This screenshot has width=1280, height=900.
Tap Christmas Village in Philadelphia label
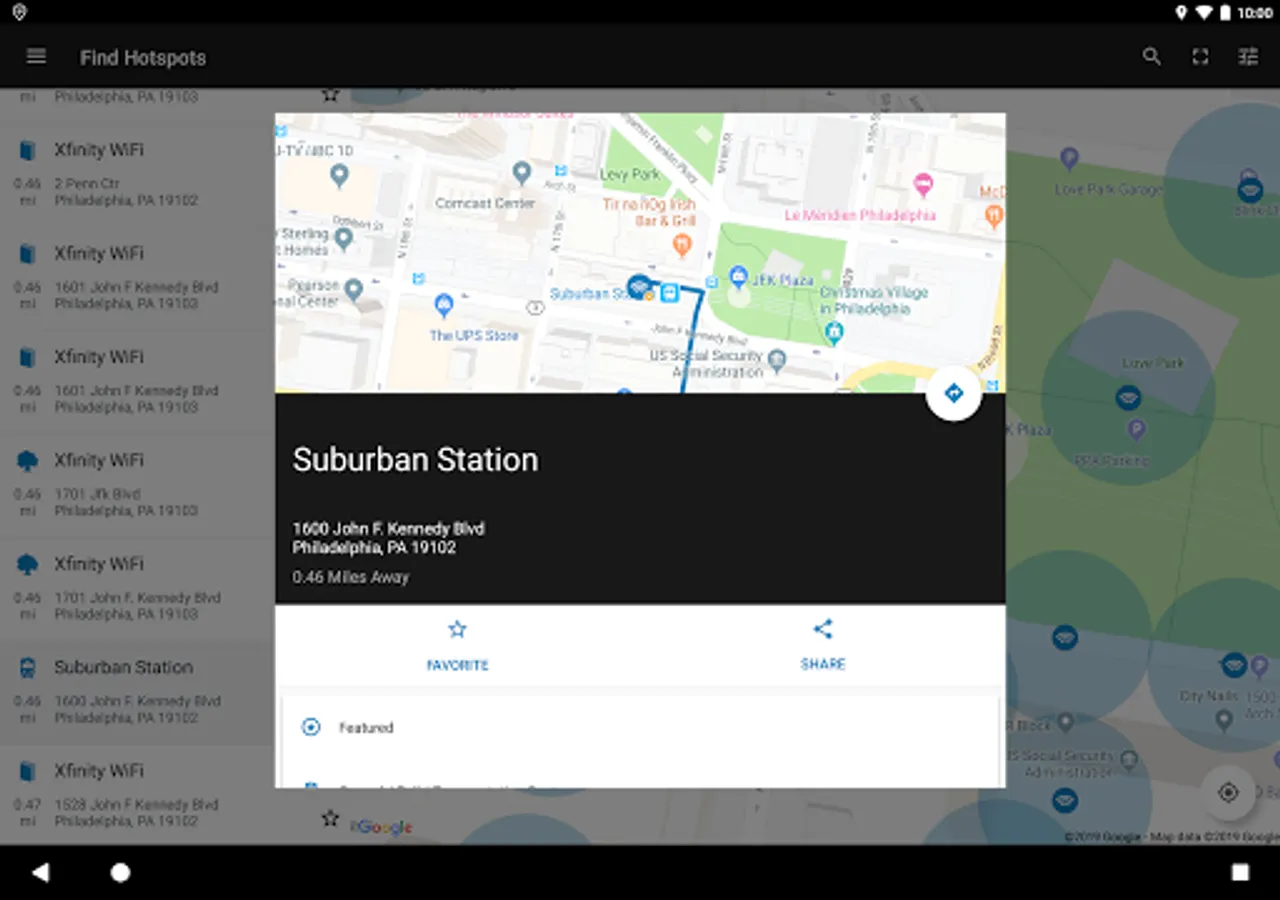874,300
